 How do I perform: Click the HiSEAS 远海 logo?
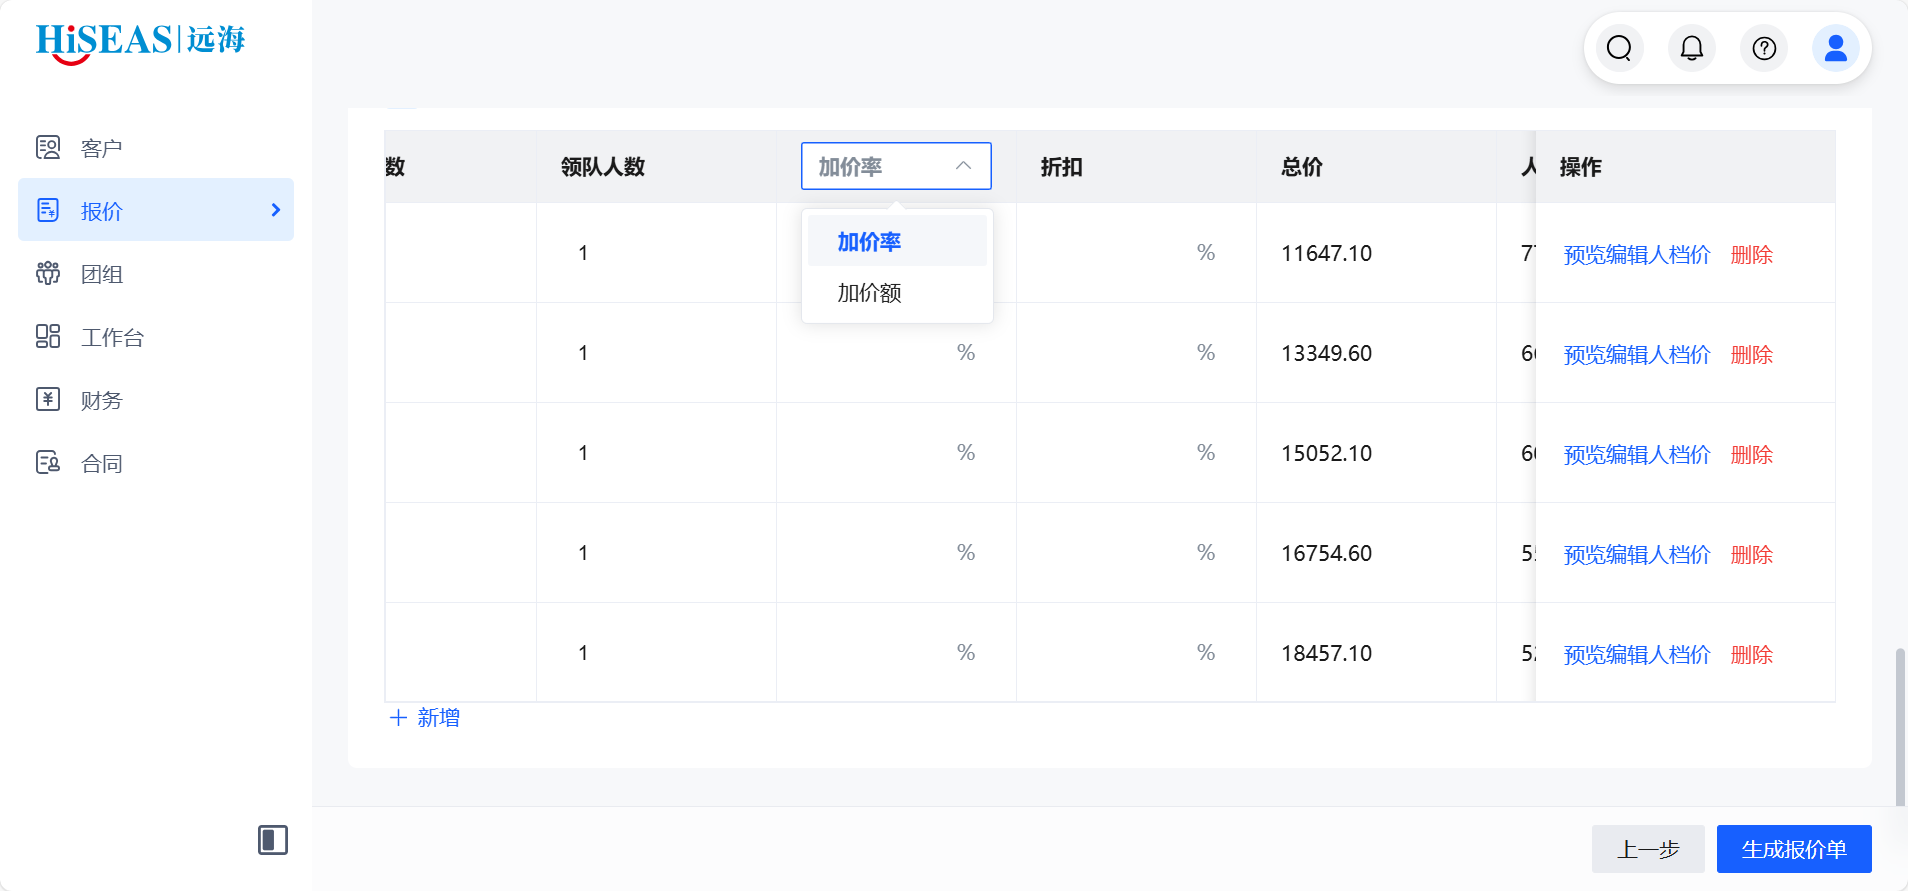[140, 42]
